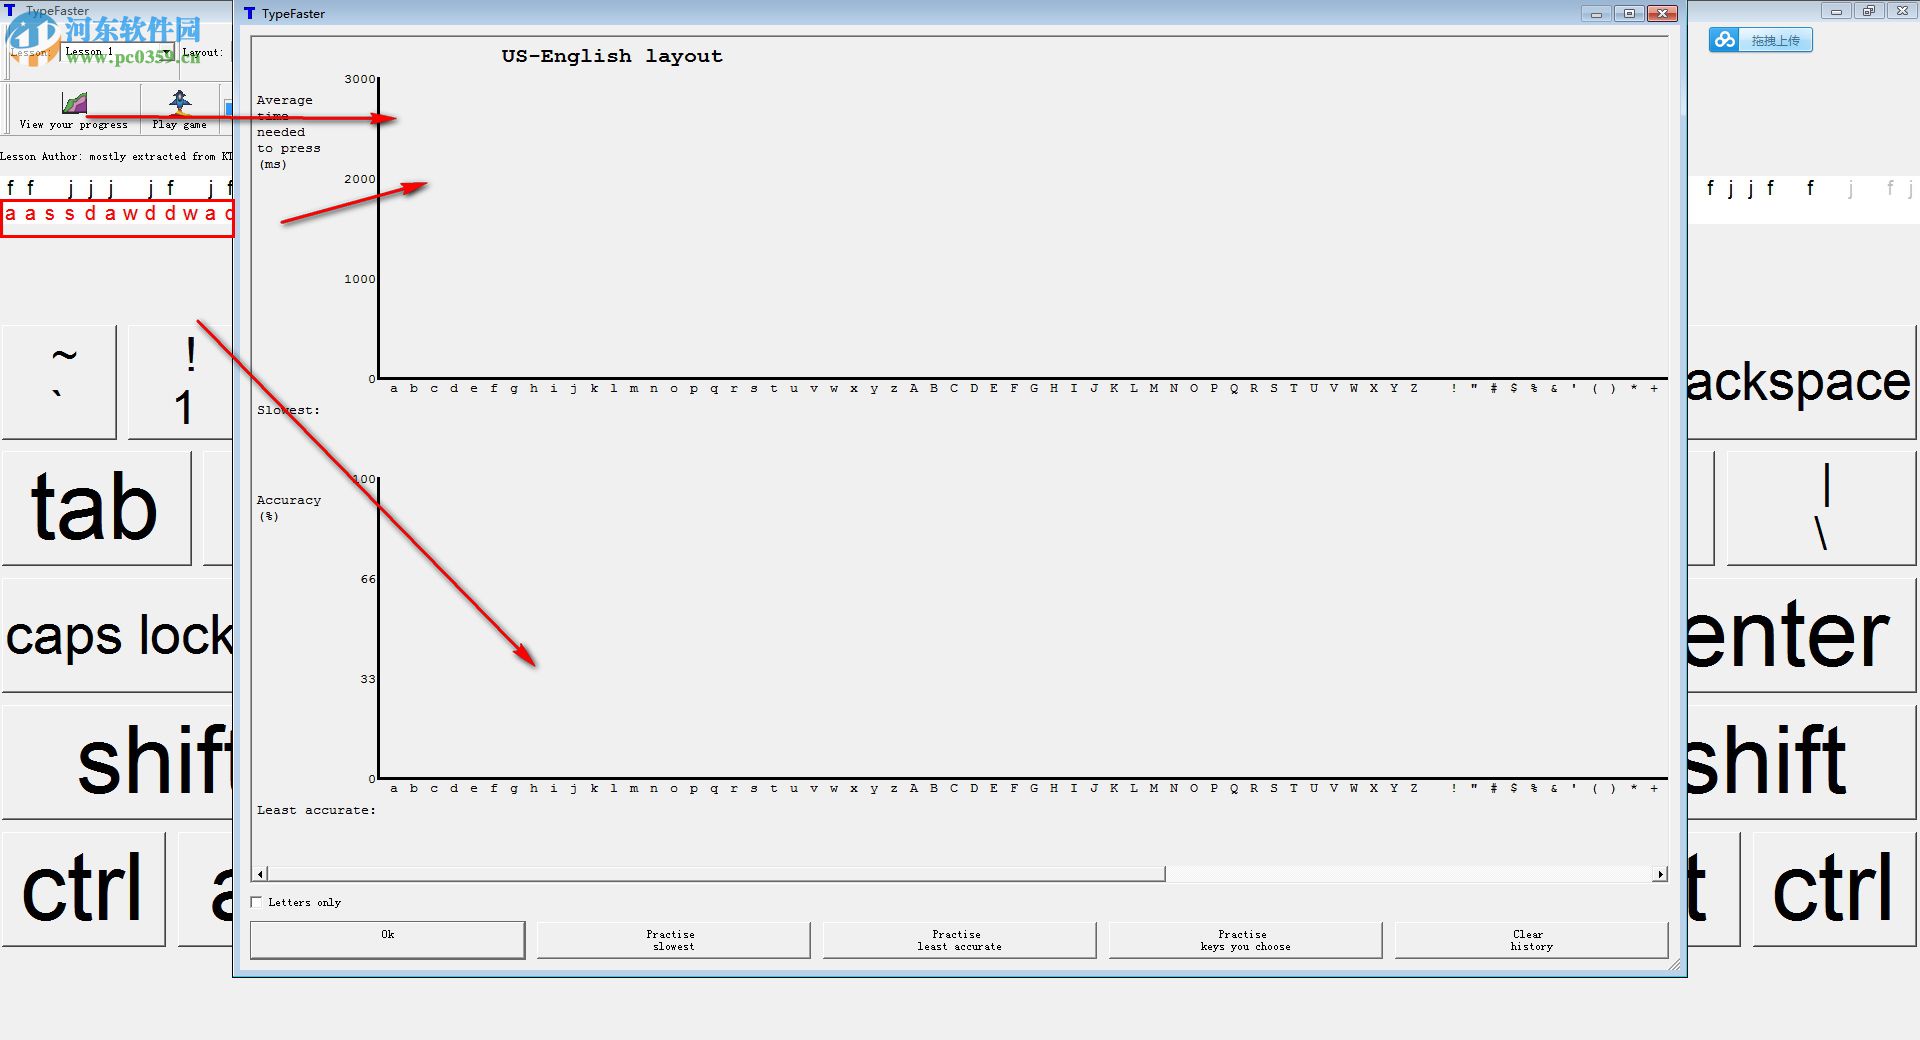The image size is (1920, 1040).
Task: Click the caps lock key on keyboard
Action: click(x=117, y=635)
